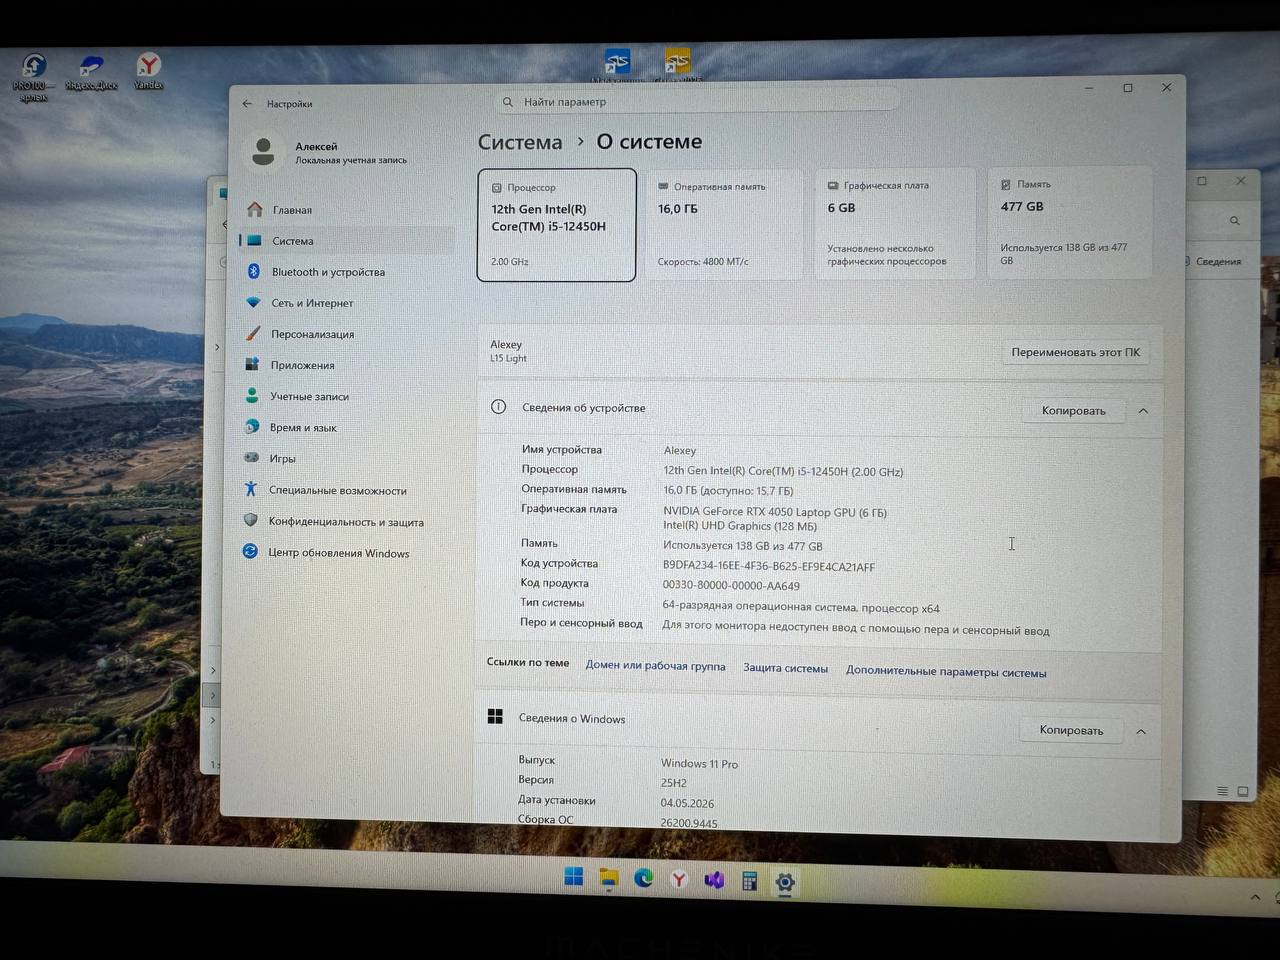Click the Специальные возможности accessibility icon
Viewport: 1280px width, 960px height.
tap(251, 489)
